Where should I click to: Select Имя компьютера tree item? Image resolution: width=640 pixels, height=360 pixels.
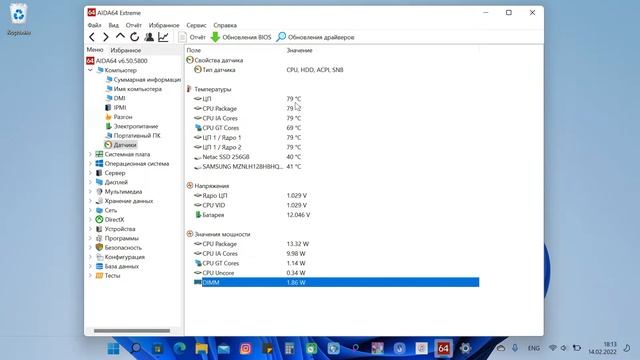(133, 89)
